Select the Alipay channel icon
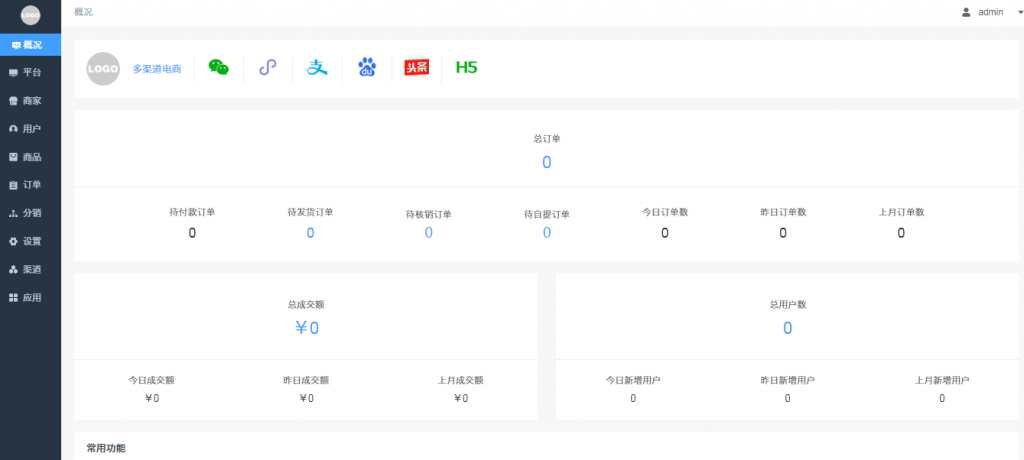1024x460 pixels. pyautogui.click(x=317, y=67)
